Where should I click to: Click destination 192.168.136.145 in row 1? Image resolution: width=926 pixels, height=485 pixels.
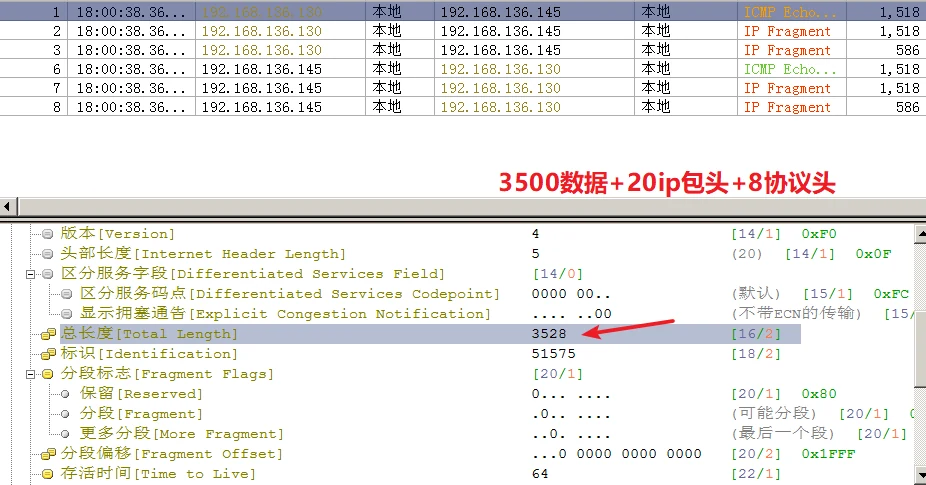click(500, 12)
